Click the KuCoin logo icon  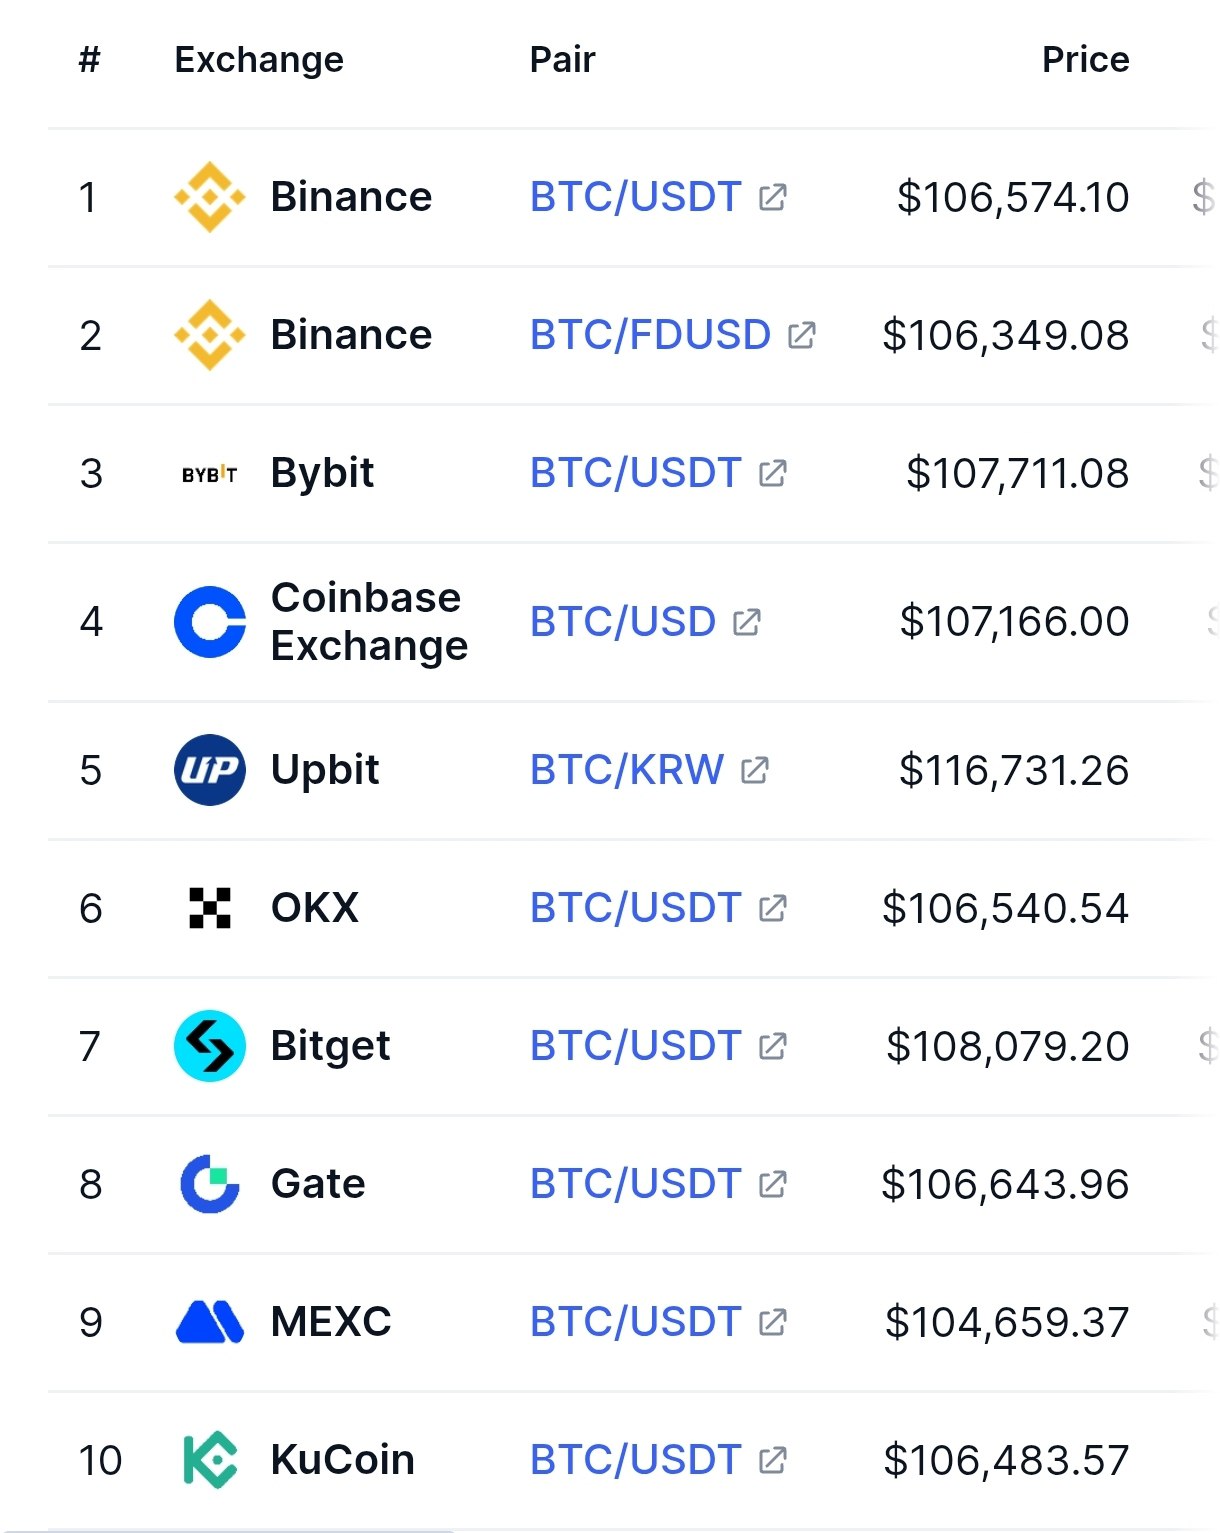pyautogui.click(x=209, y=1460)
